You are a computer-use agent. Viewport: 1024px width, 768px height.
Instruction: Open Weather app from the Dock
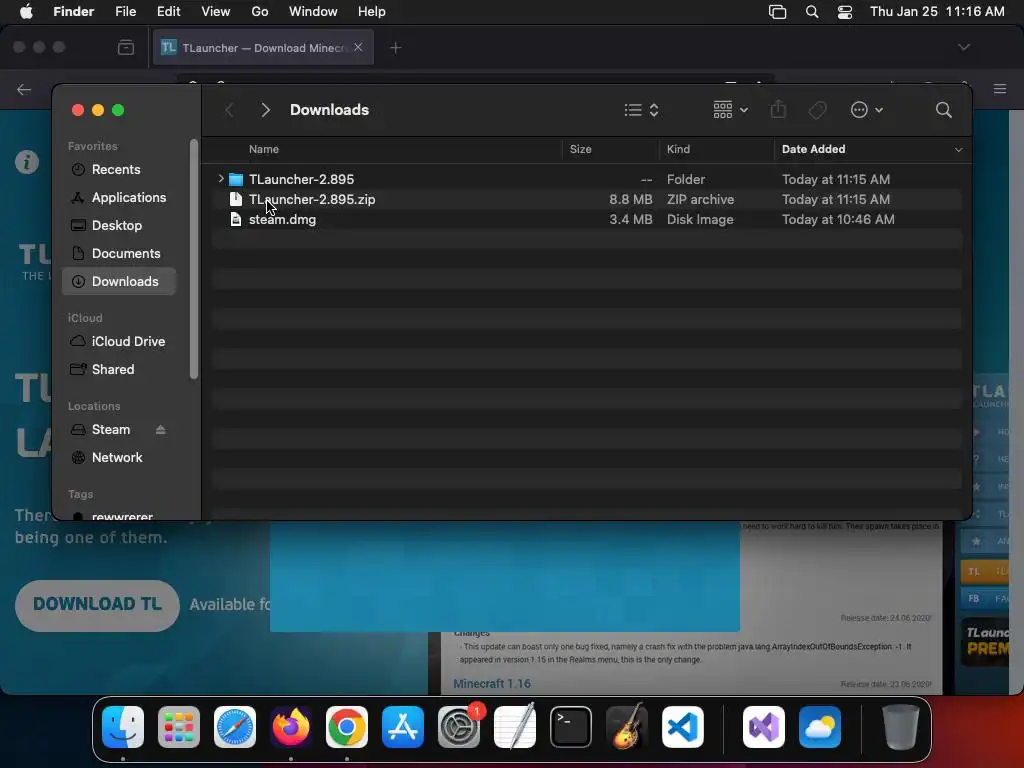click(820, 727)
